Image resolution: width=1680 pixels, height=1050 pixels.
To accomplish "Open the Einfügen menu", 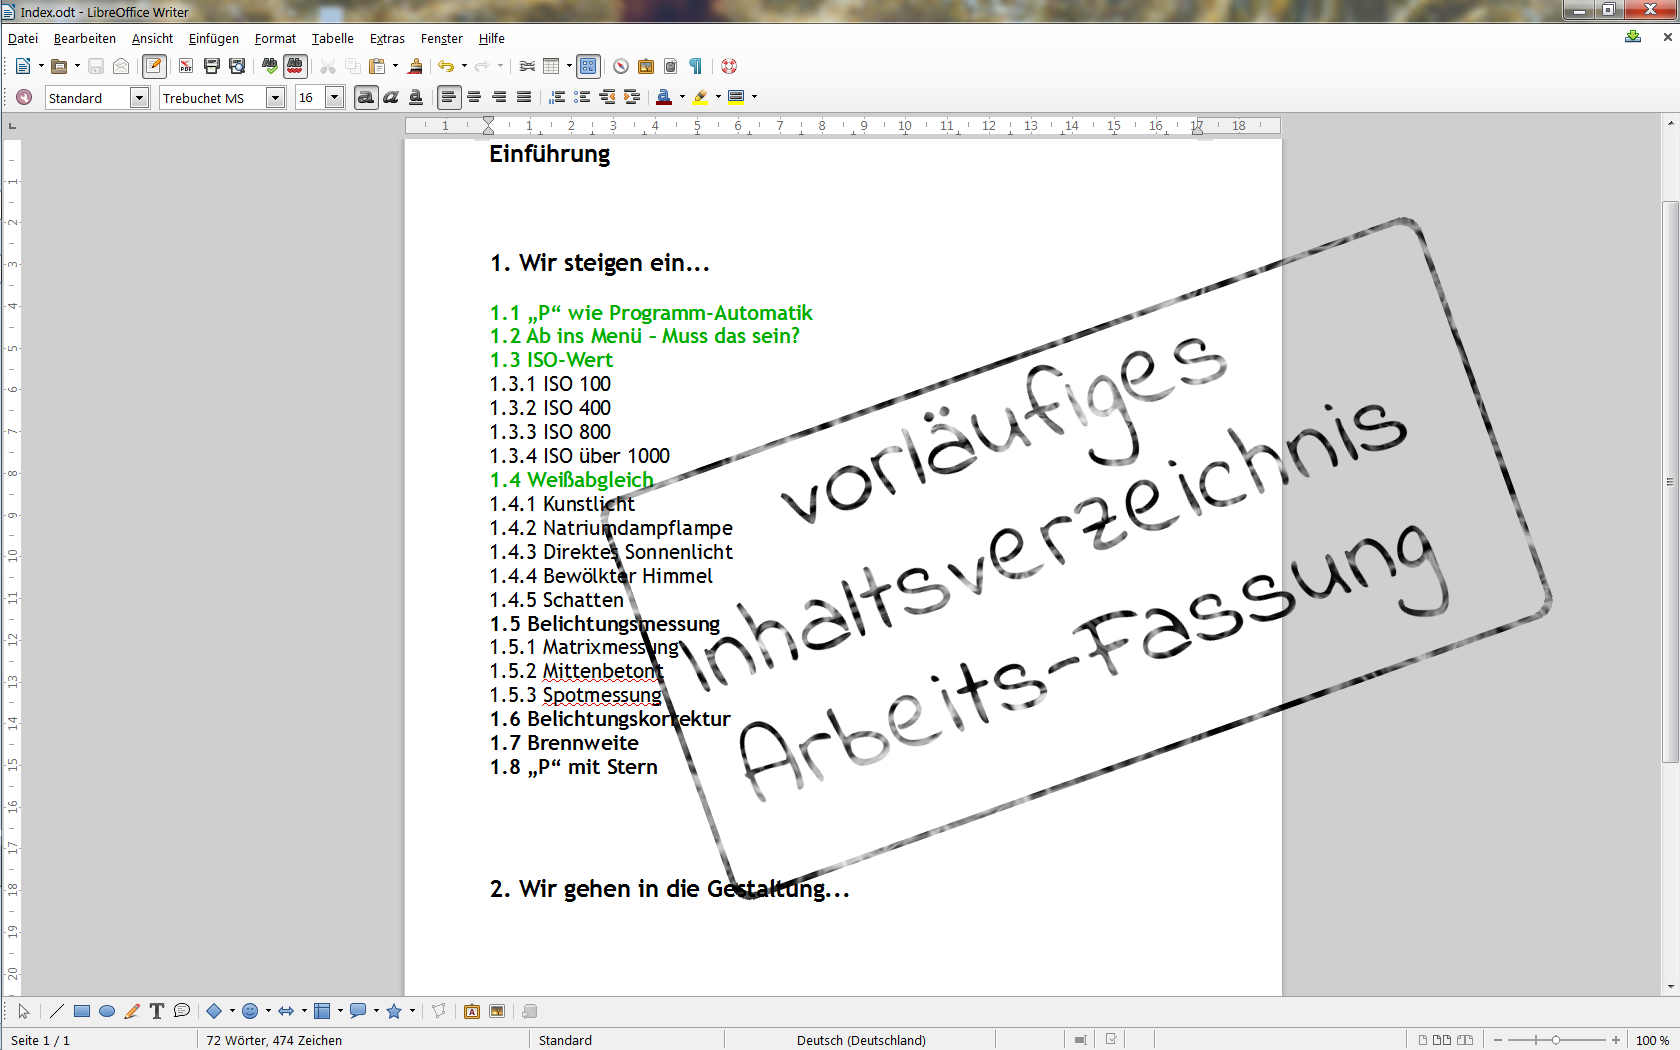I will click(214, 39).
